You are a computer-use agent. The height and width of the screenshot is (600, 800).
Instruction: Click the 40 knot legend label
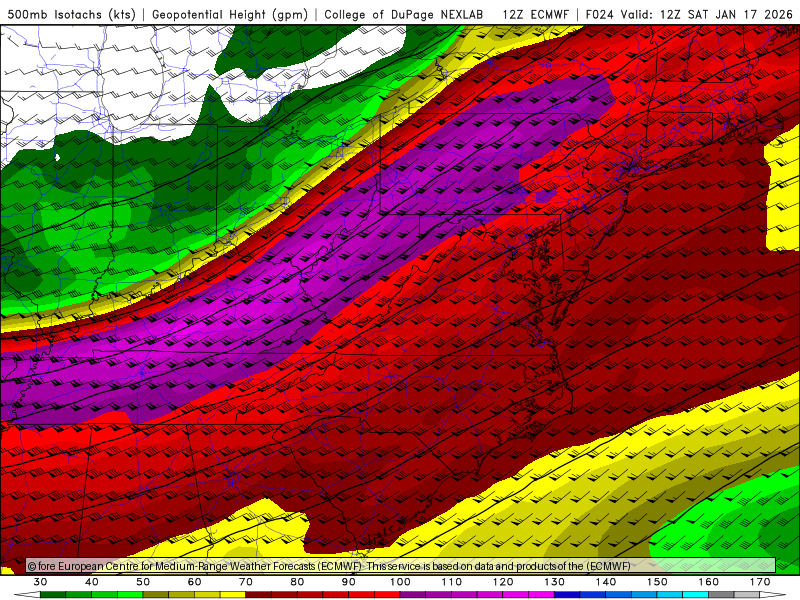tap(92, 582)
